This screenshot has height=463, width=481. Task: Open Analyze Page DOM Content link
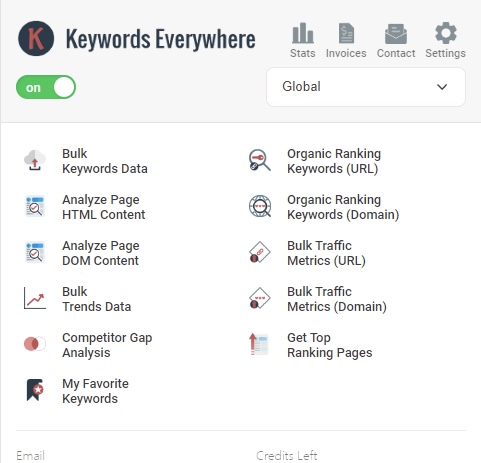coord(101,253)
